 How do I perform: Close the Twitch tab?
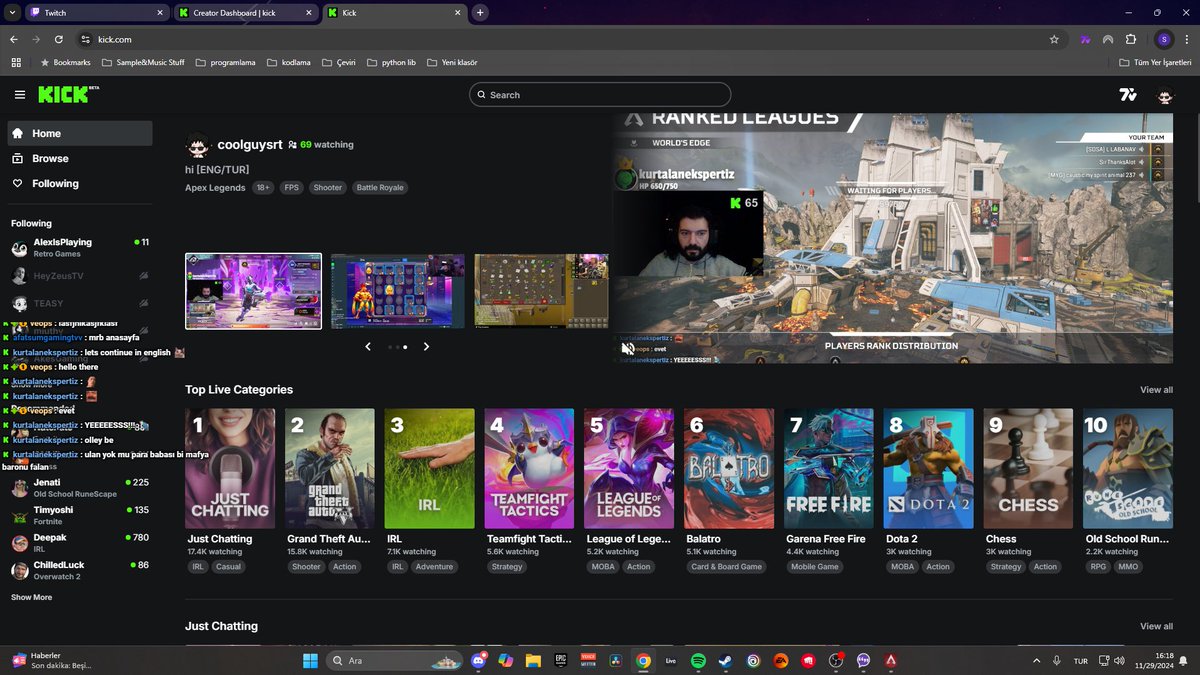160,13
